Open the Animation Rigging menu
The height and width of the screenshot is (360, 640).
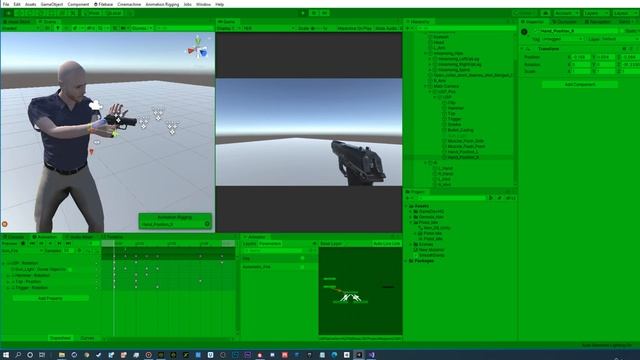tap(162, 4)
